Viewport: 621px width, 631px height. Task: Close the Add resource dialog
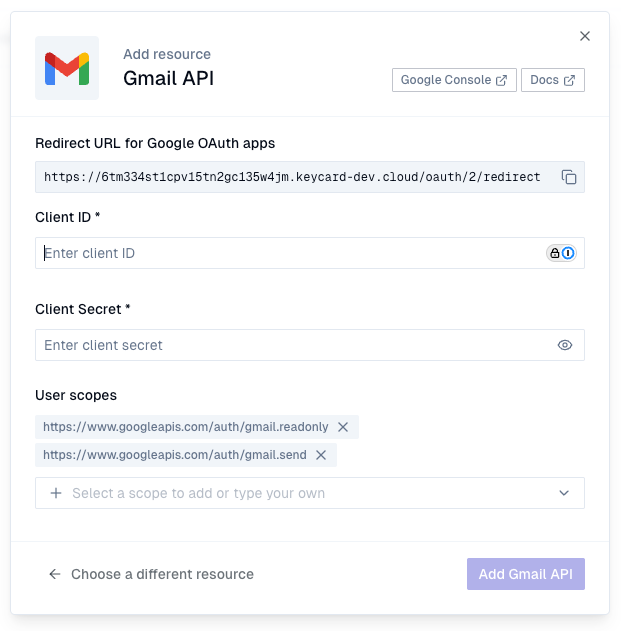coord(584,36)
